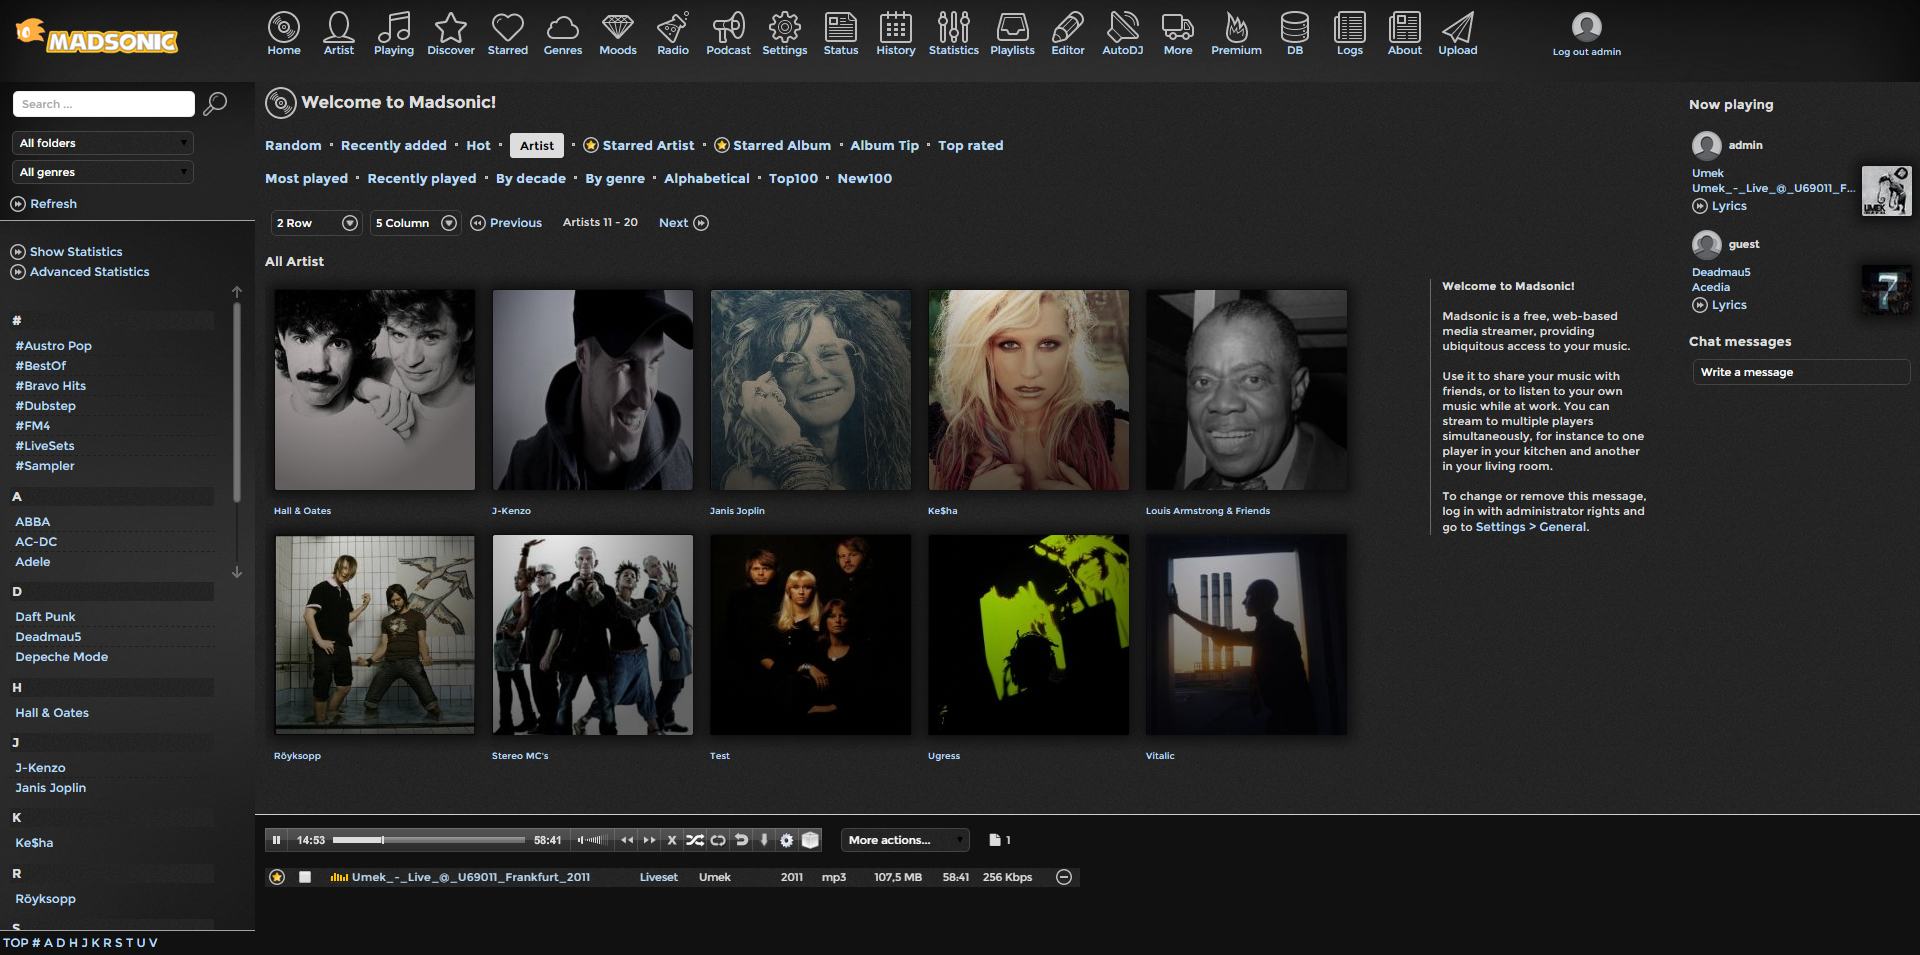The width and height of the screenshot is (1920, 955).
Task: Click the playback progress bar
Action: [428, 840]
